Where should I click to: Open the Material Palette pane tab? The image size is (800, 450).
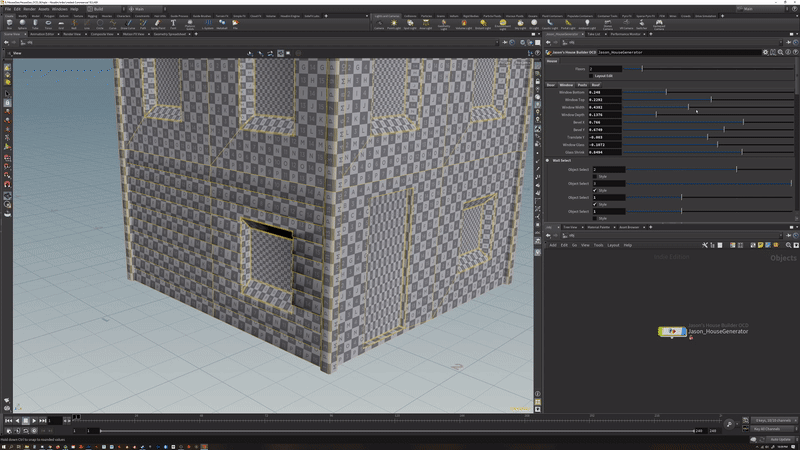(598, 227)
